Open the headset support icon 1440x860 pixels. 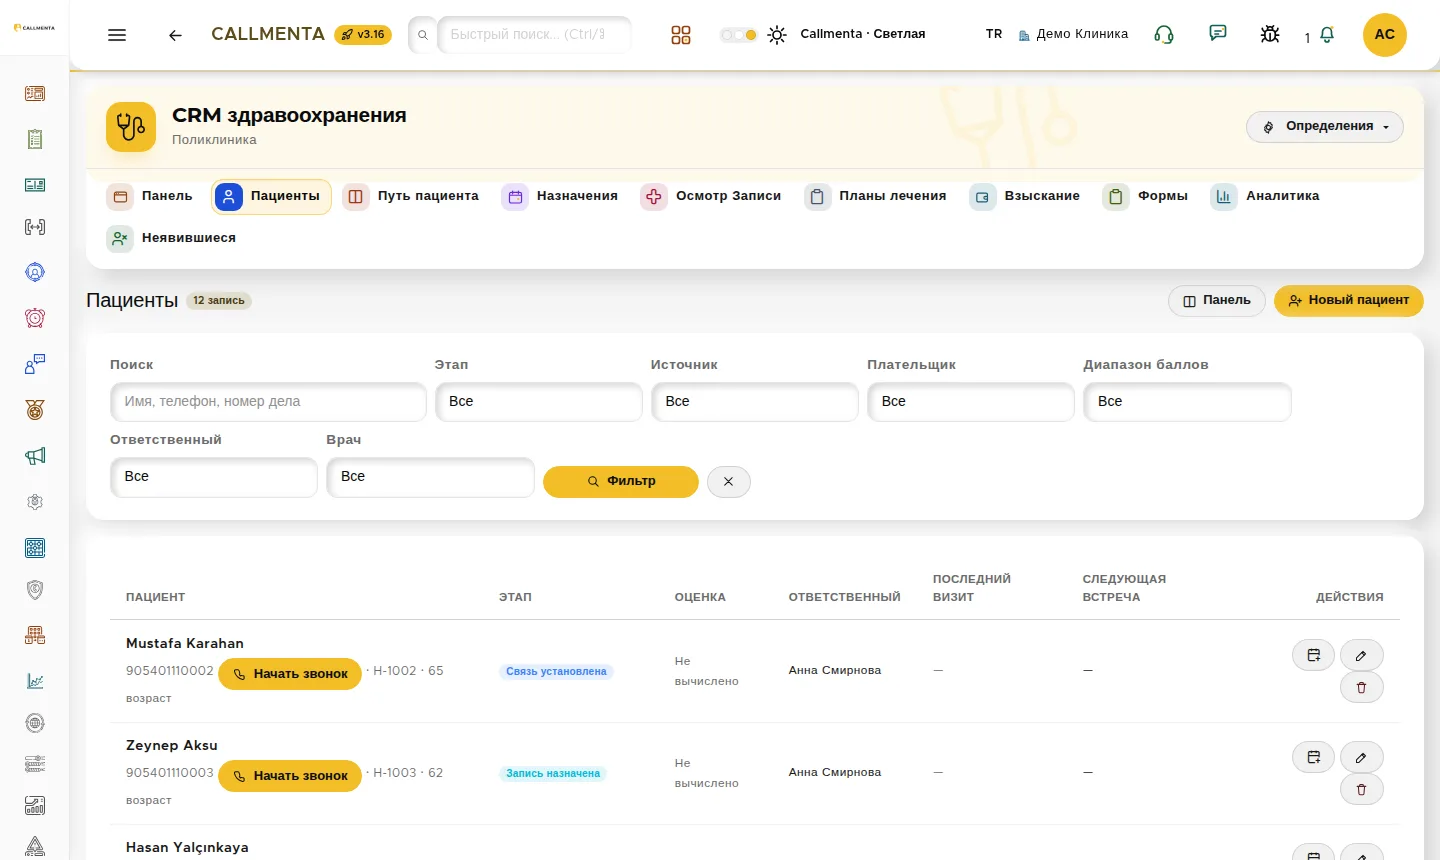pos(1164,35)
